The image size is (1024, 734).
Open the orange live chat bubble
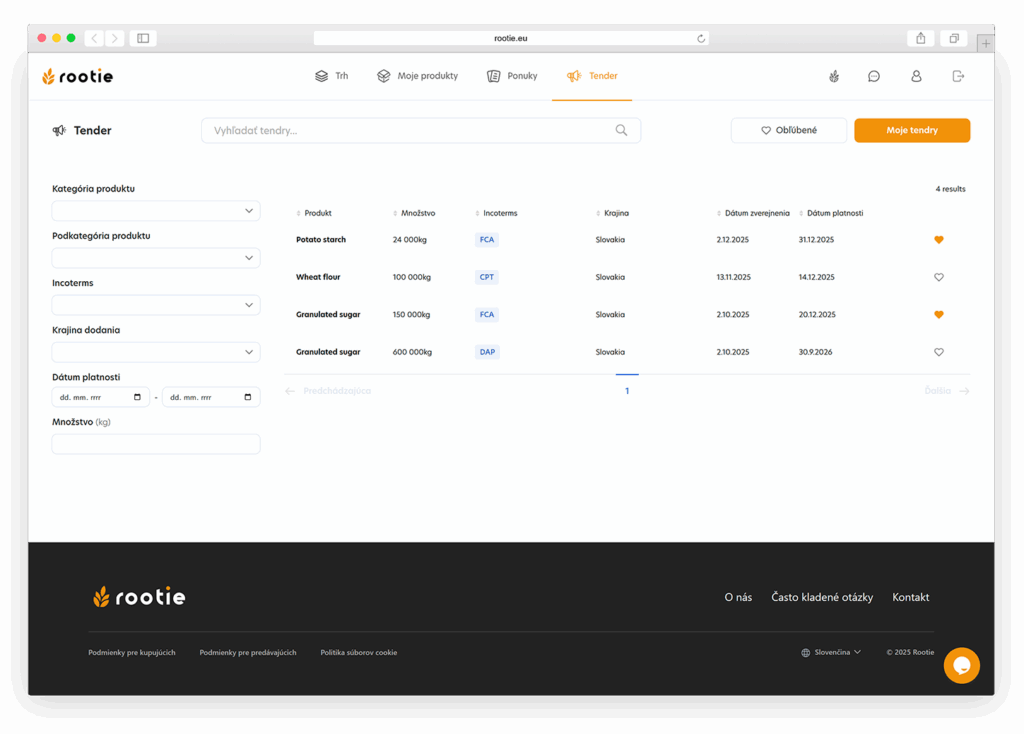click(x=961, y=665)
